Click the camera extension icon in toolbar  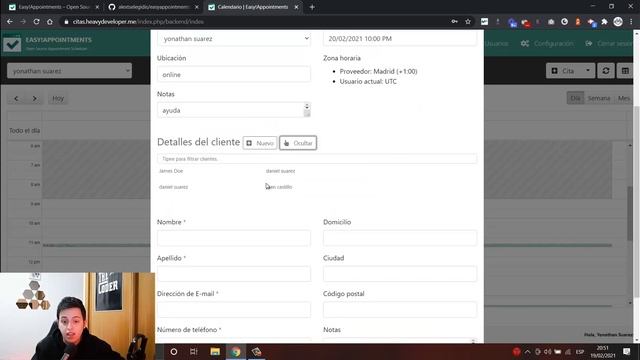551,22
